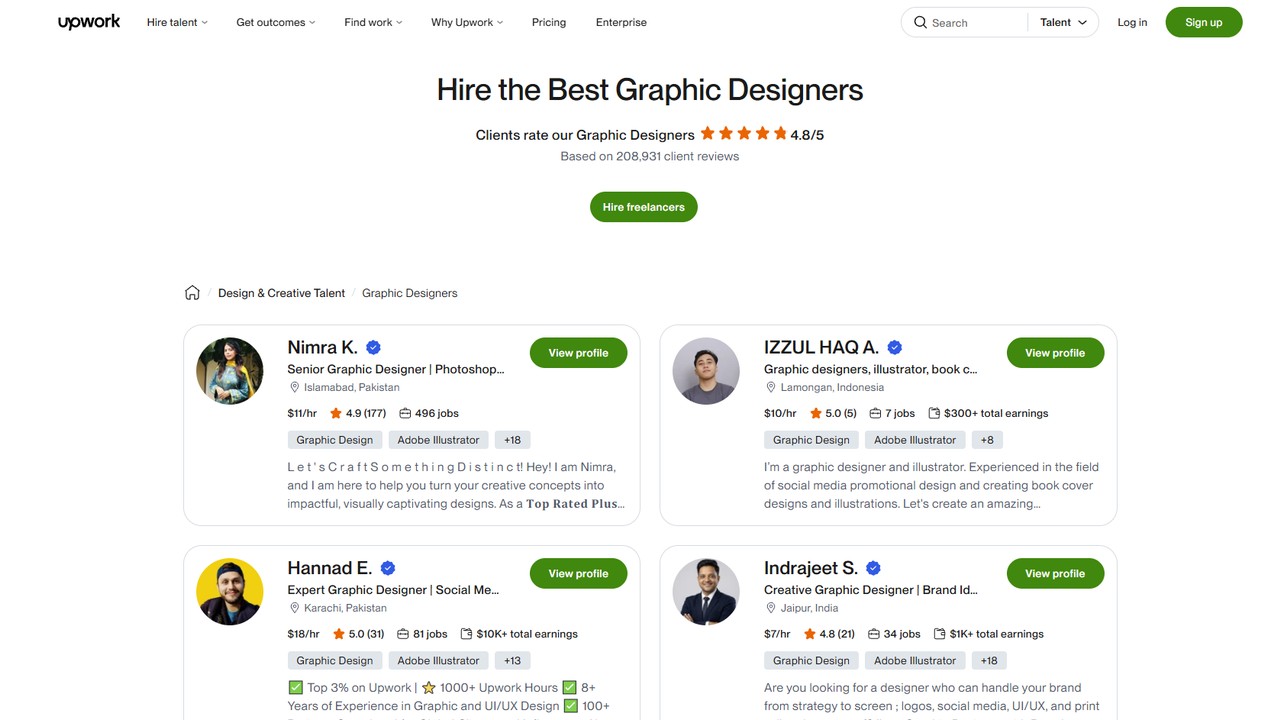
Task: Click briefcase icon beside 34 jobs
Action: pyautogui.click(x=874, y=634)
